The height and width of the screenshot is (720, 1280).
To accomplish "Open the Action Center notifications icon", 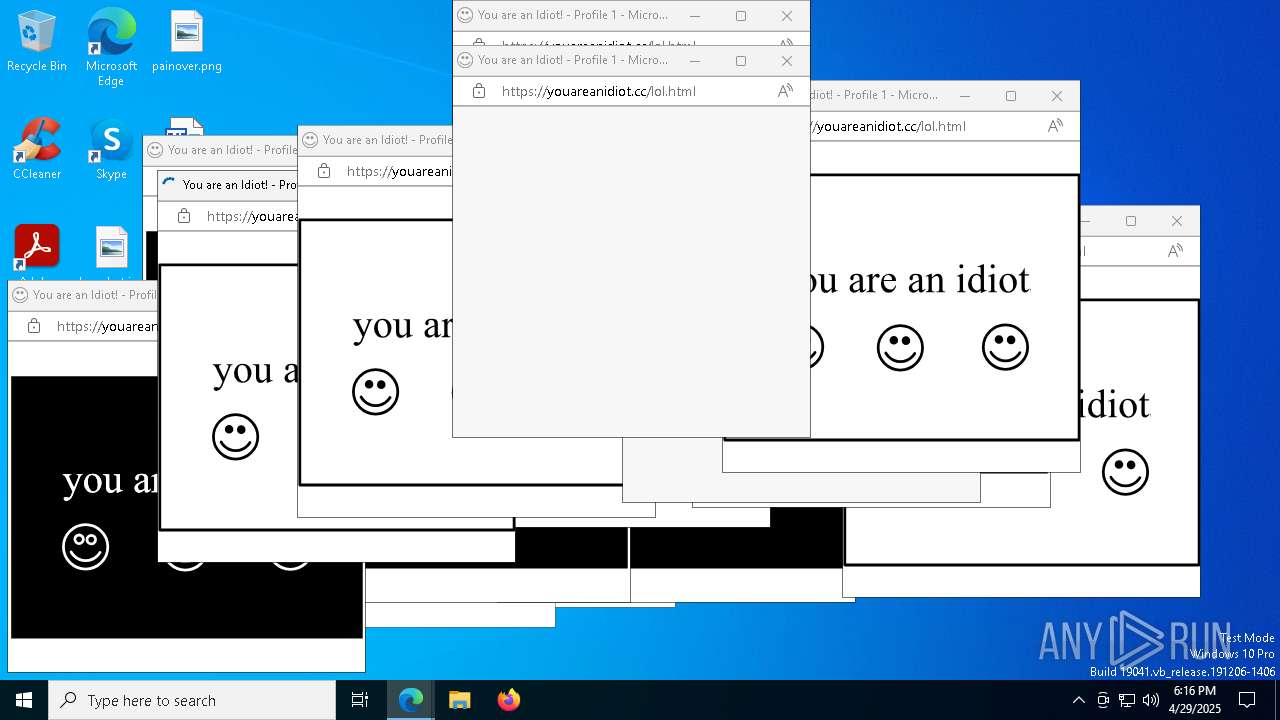I will pyautogui.click(x=1247, y=700).
